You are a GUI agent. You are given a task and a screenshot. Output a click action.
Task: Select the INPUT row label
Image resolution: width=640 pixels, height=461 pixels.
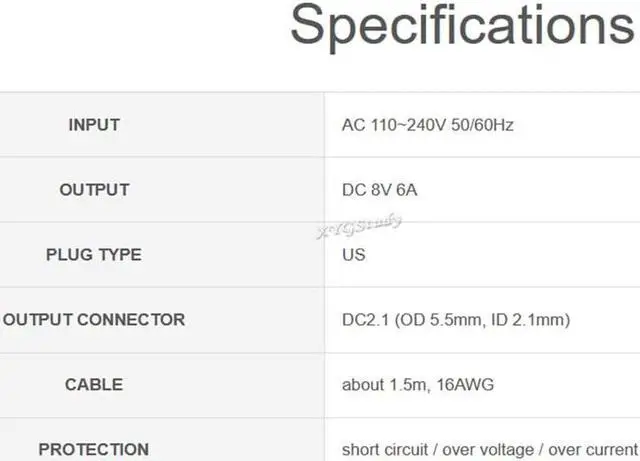tap(94, 125)
